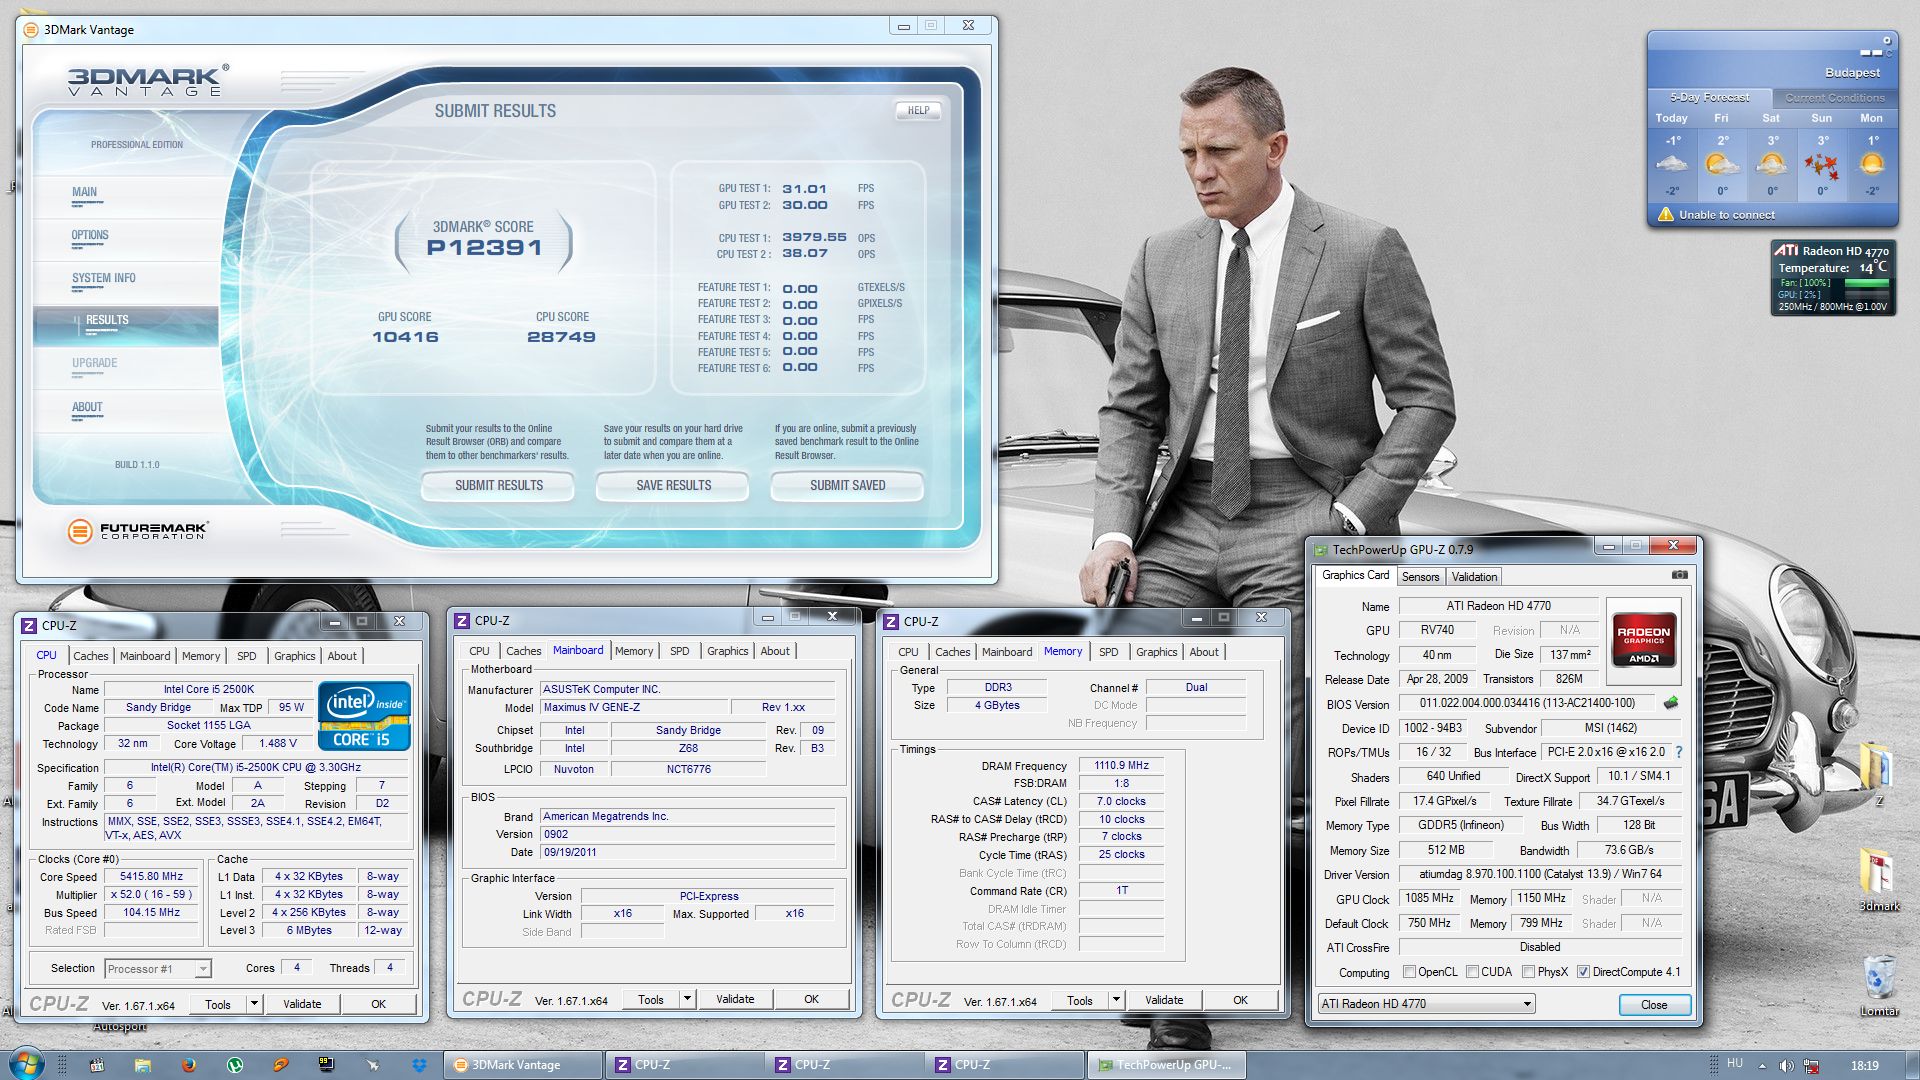Toggle the PhysX checkbox in GPU-Z
The width and height of the screenshot is (1920, 1080).
click(x=1528, y=971)
